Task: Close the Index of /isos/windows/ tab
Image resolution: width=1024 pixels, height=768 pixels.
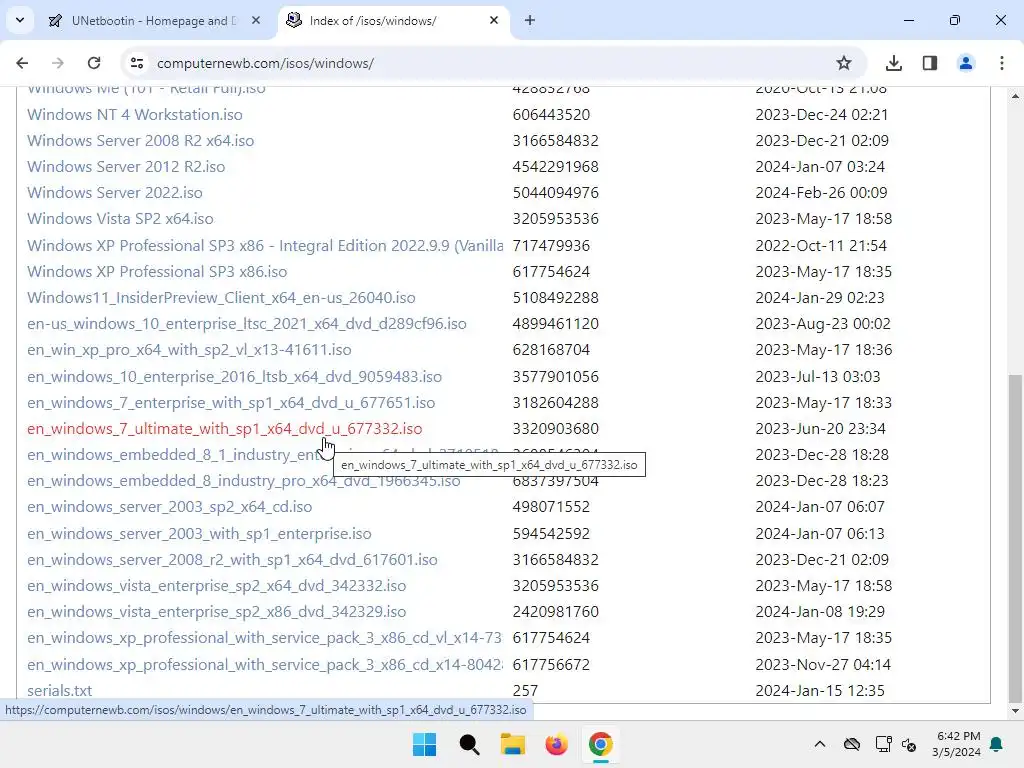Action: [x=494, y=20]
